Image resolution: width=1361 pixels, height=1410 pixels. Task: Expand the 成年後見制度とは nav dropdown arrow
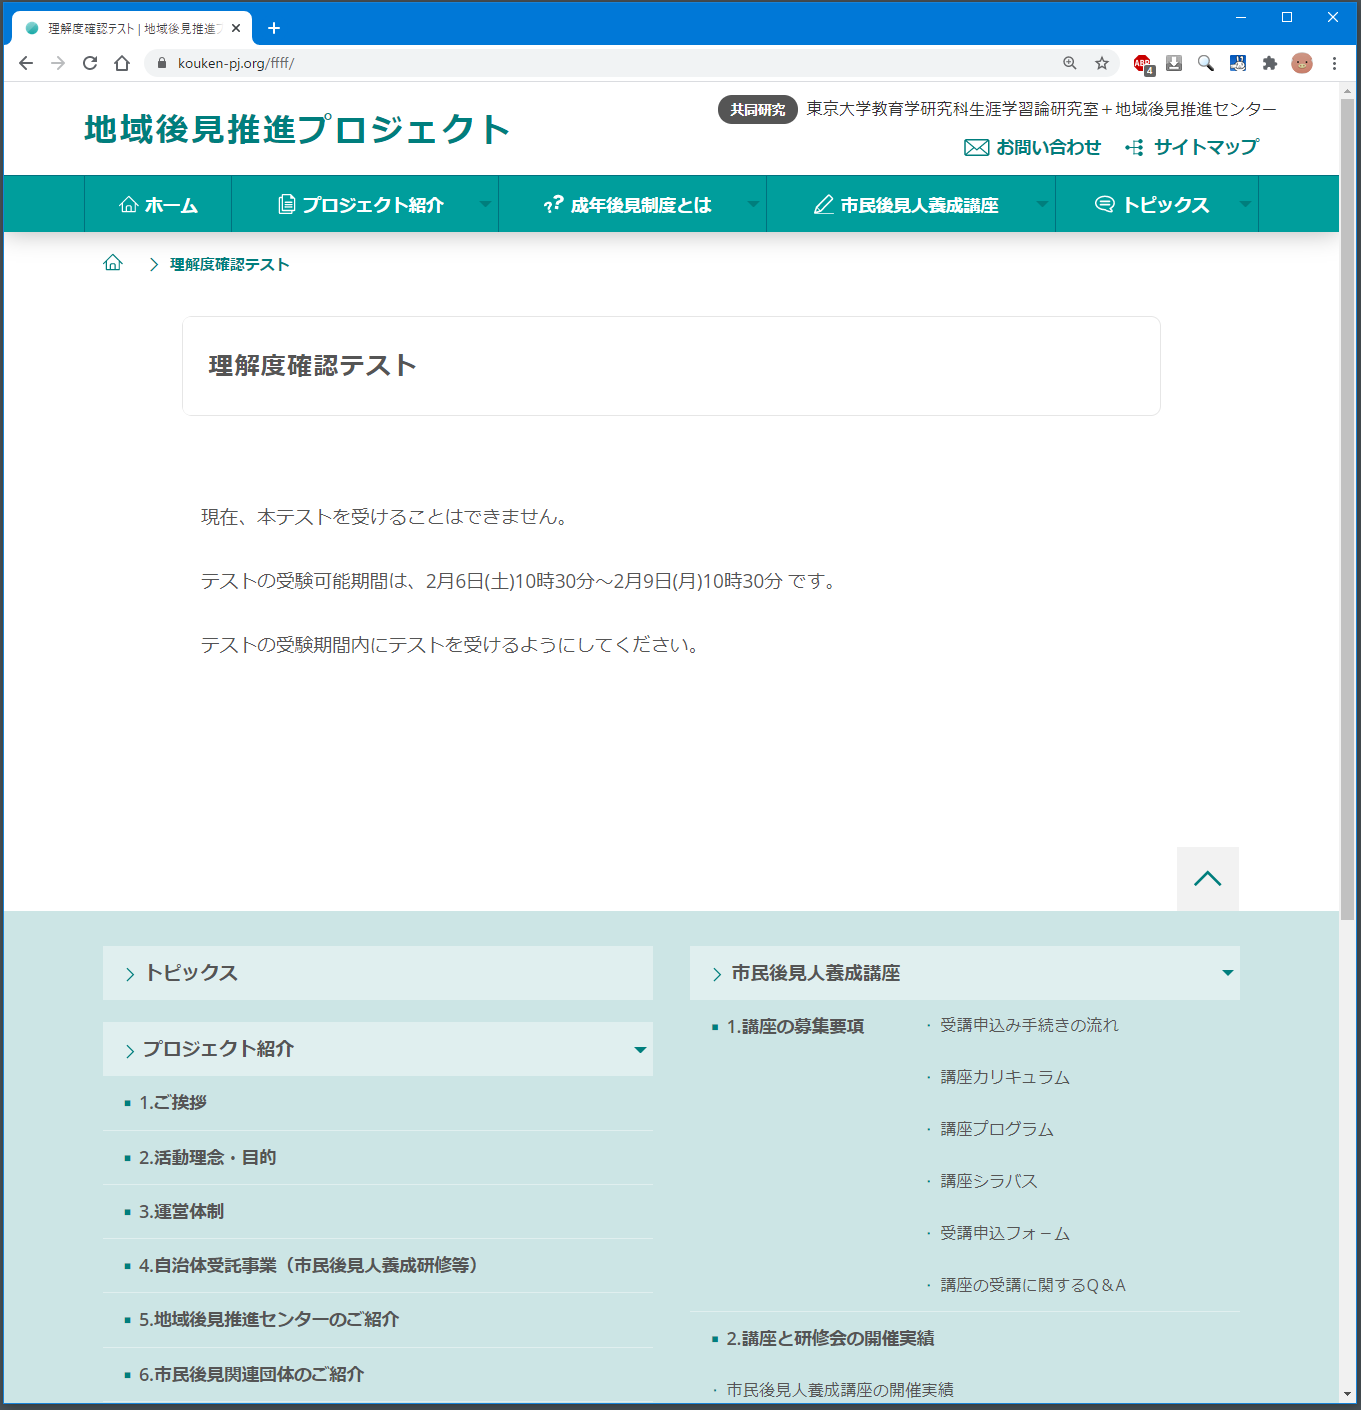click(x=753, y=204)
